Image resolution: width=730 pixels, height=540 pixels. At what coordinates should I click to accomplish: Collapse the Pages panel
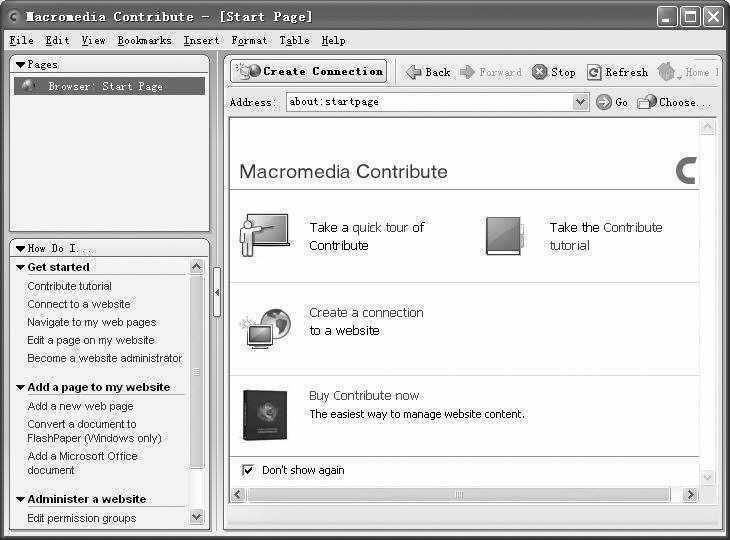click(x=20, y=64)
